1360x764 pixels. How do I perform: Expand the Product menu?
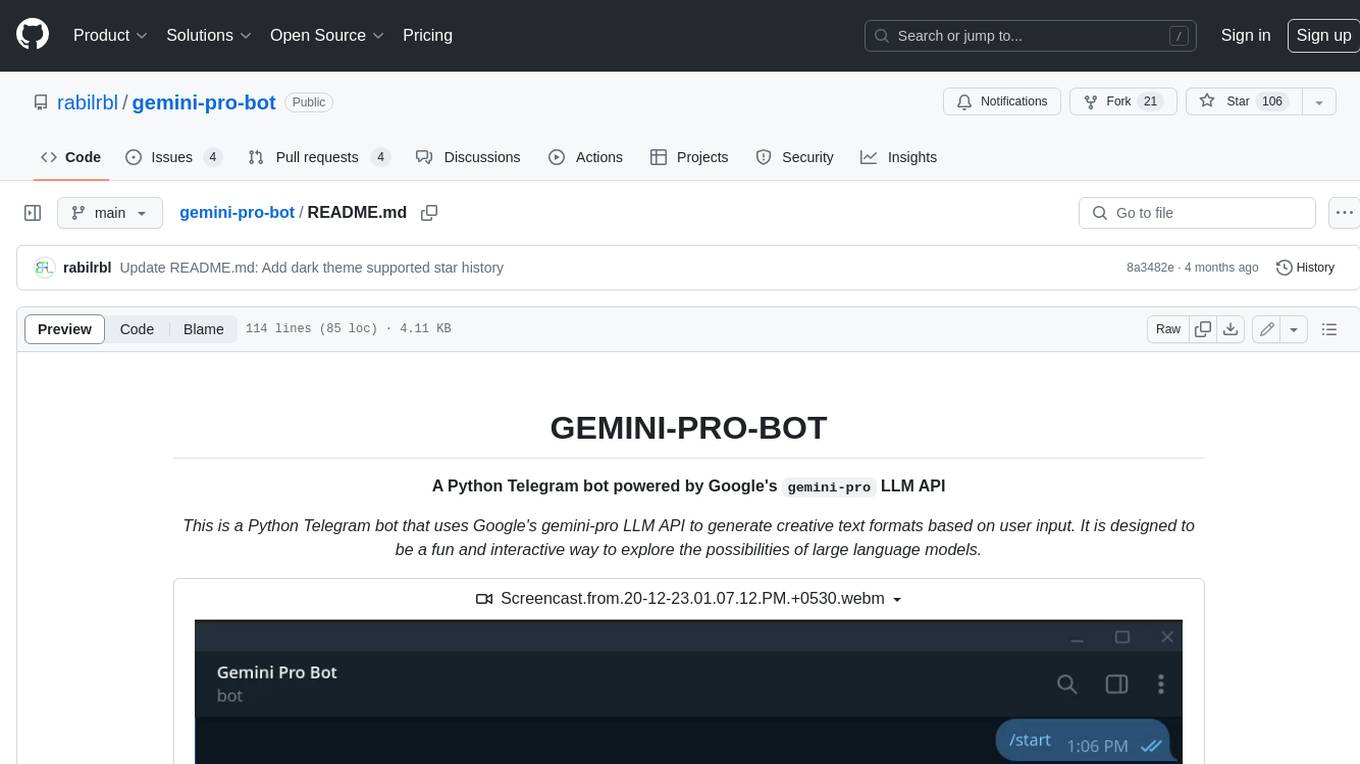pos(110,35)
